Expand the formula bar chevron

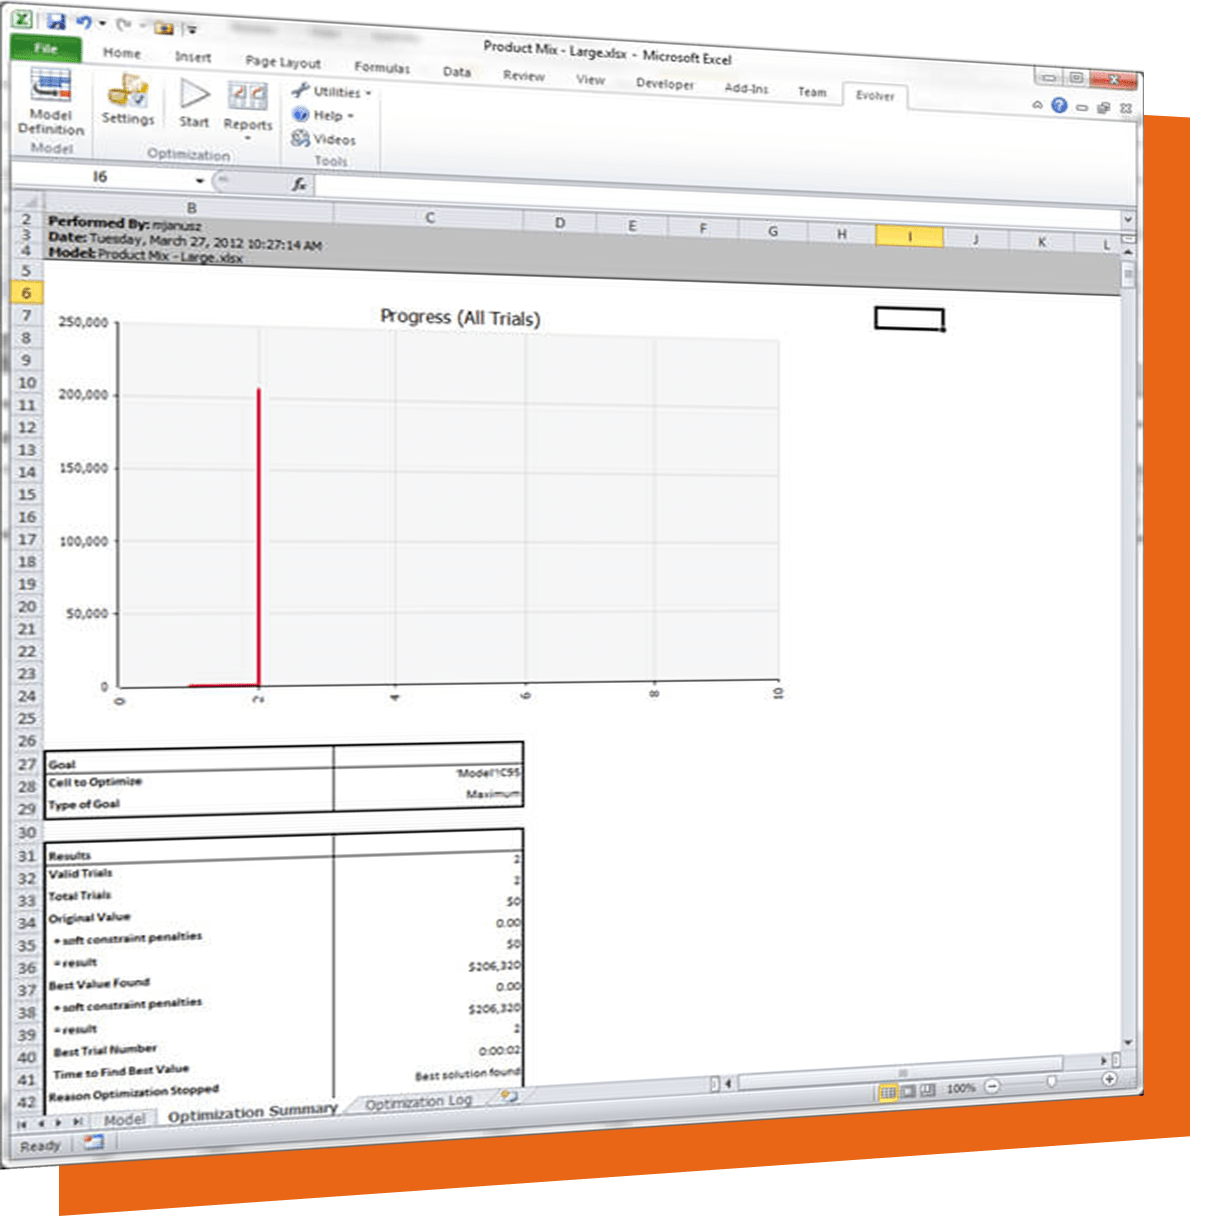point(1128,218)
